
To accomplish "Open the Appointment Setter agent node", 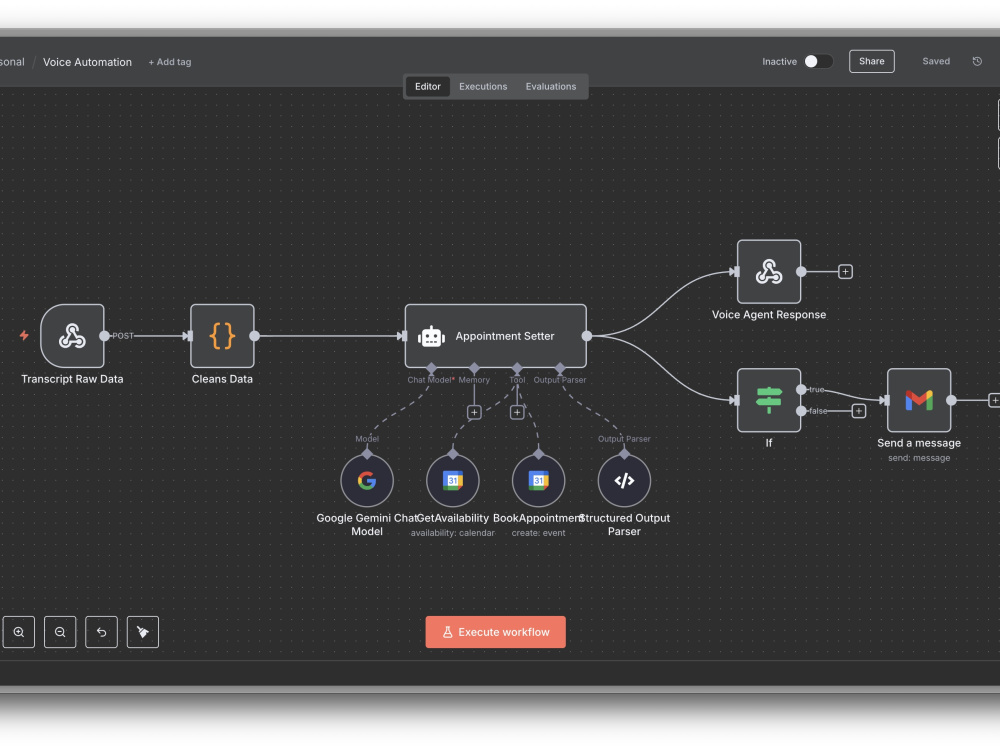I will click(496, 335).
